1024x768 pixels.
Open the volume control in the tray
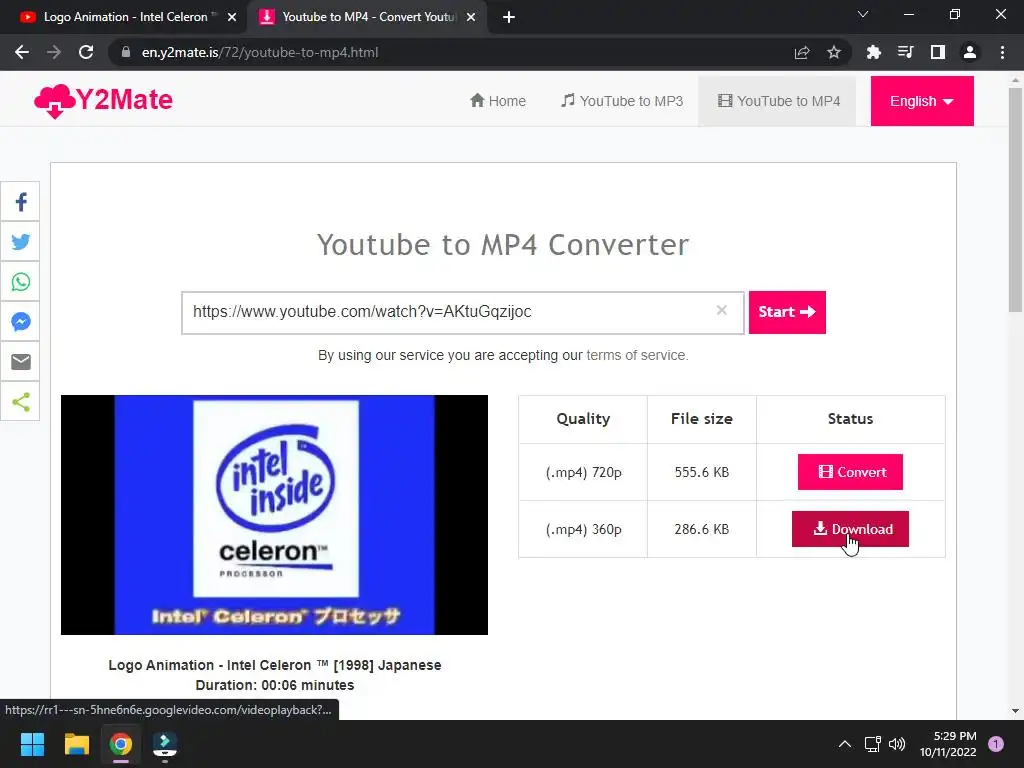[897, 744]
